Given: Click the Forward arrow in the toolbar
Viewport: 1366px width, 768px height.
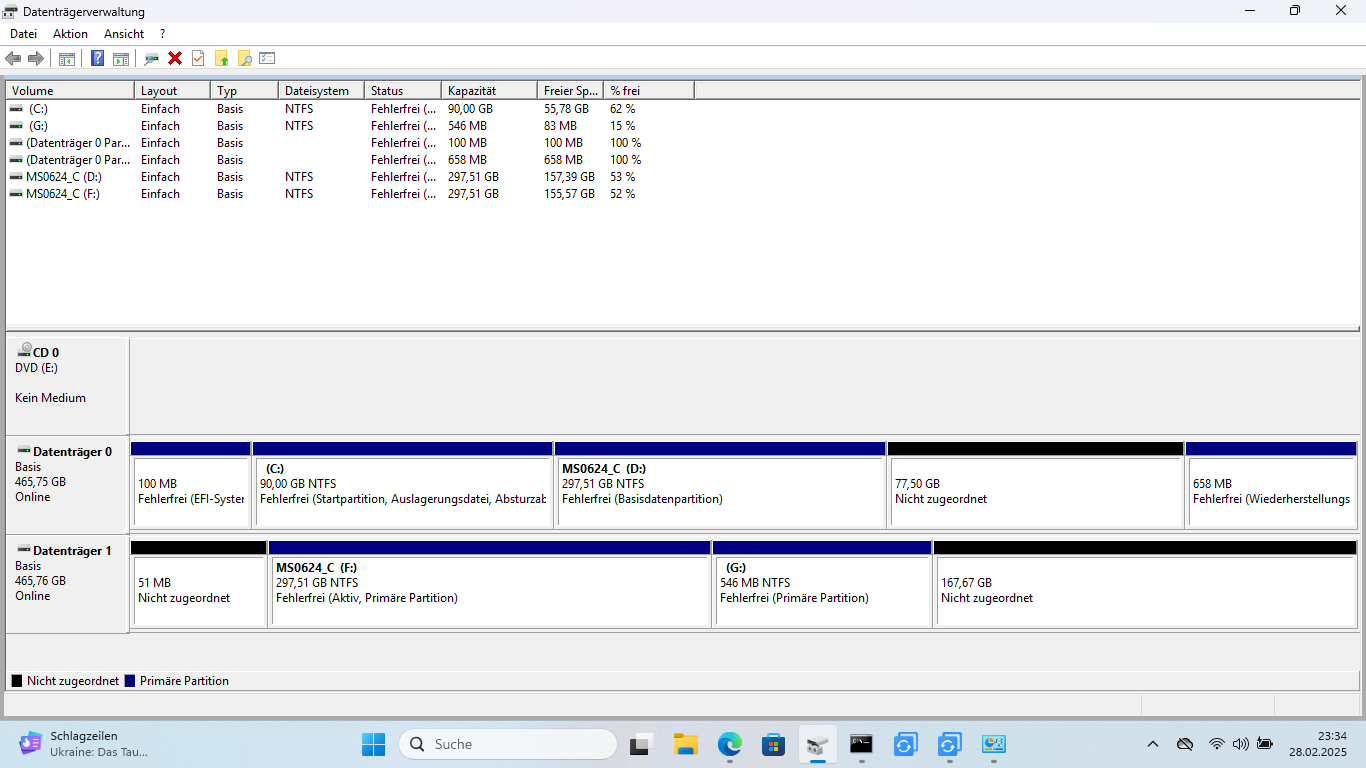Looking at the screenshot, I should [x=36, y=58].
